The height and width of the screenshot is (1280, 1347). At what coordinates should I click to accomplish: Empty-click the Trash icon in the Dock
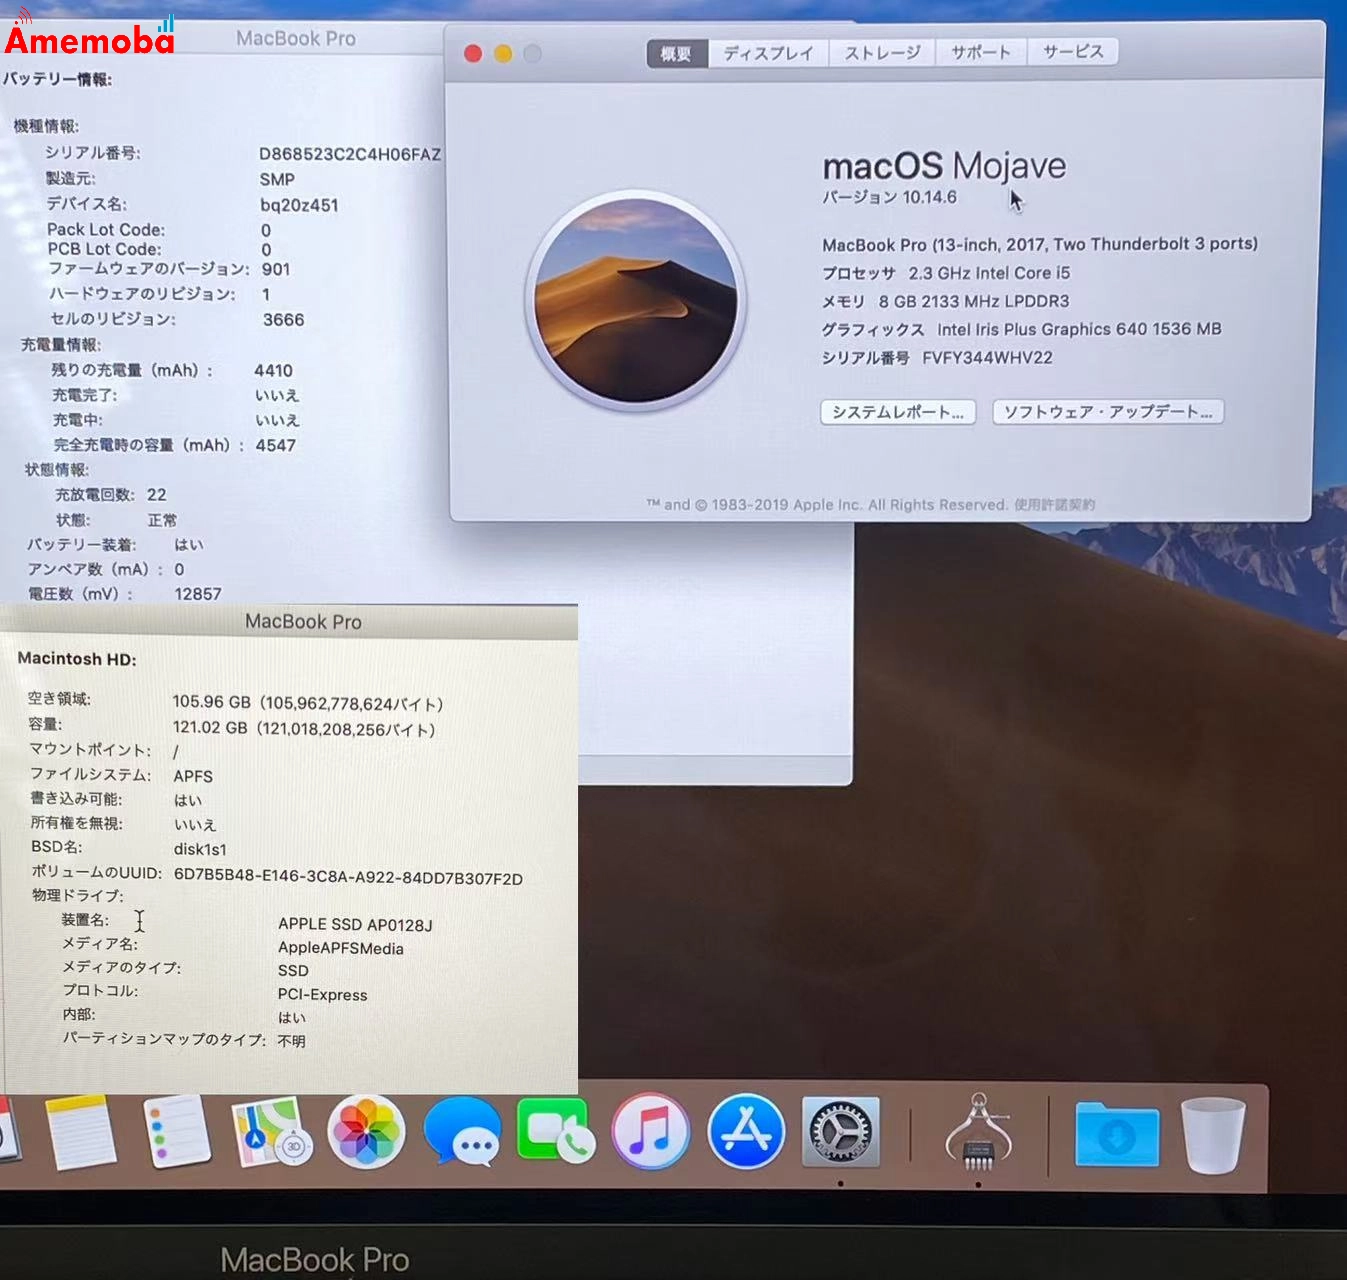1210,1131
